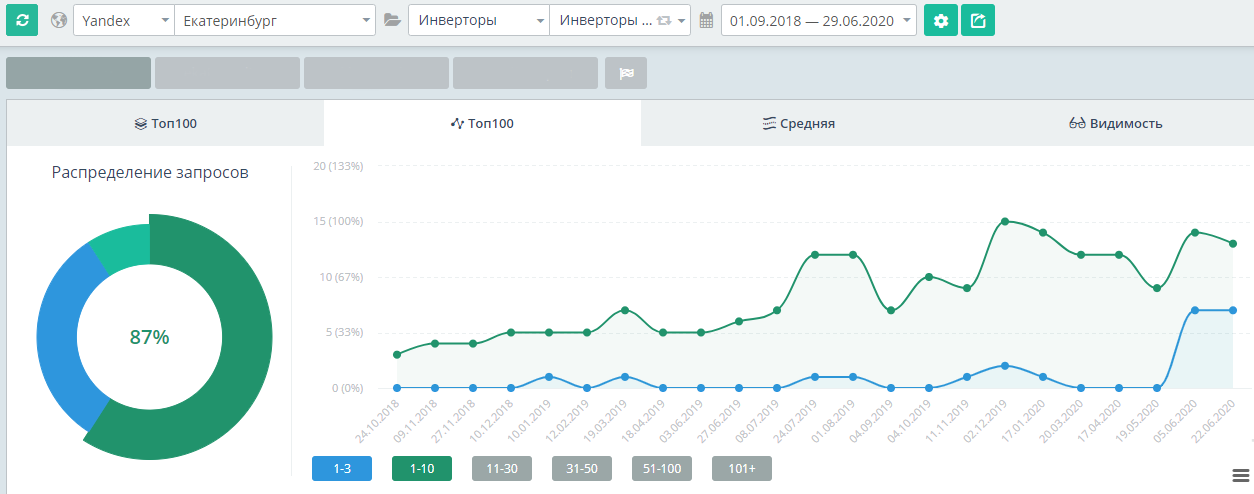This screenshot has width=1254, height=494.
Task: Toggle the 11-30 position series
Action: coord(502,468)
